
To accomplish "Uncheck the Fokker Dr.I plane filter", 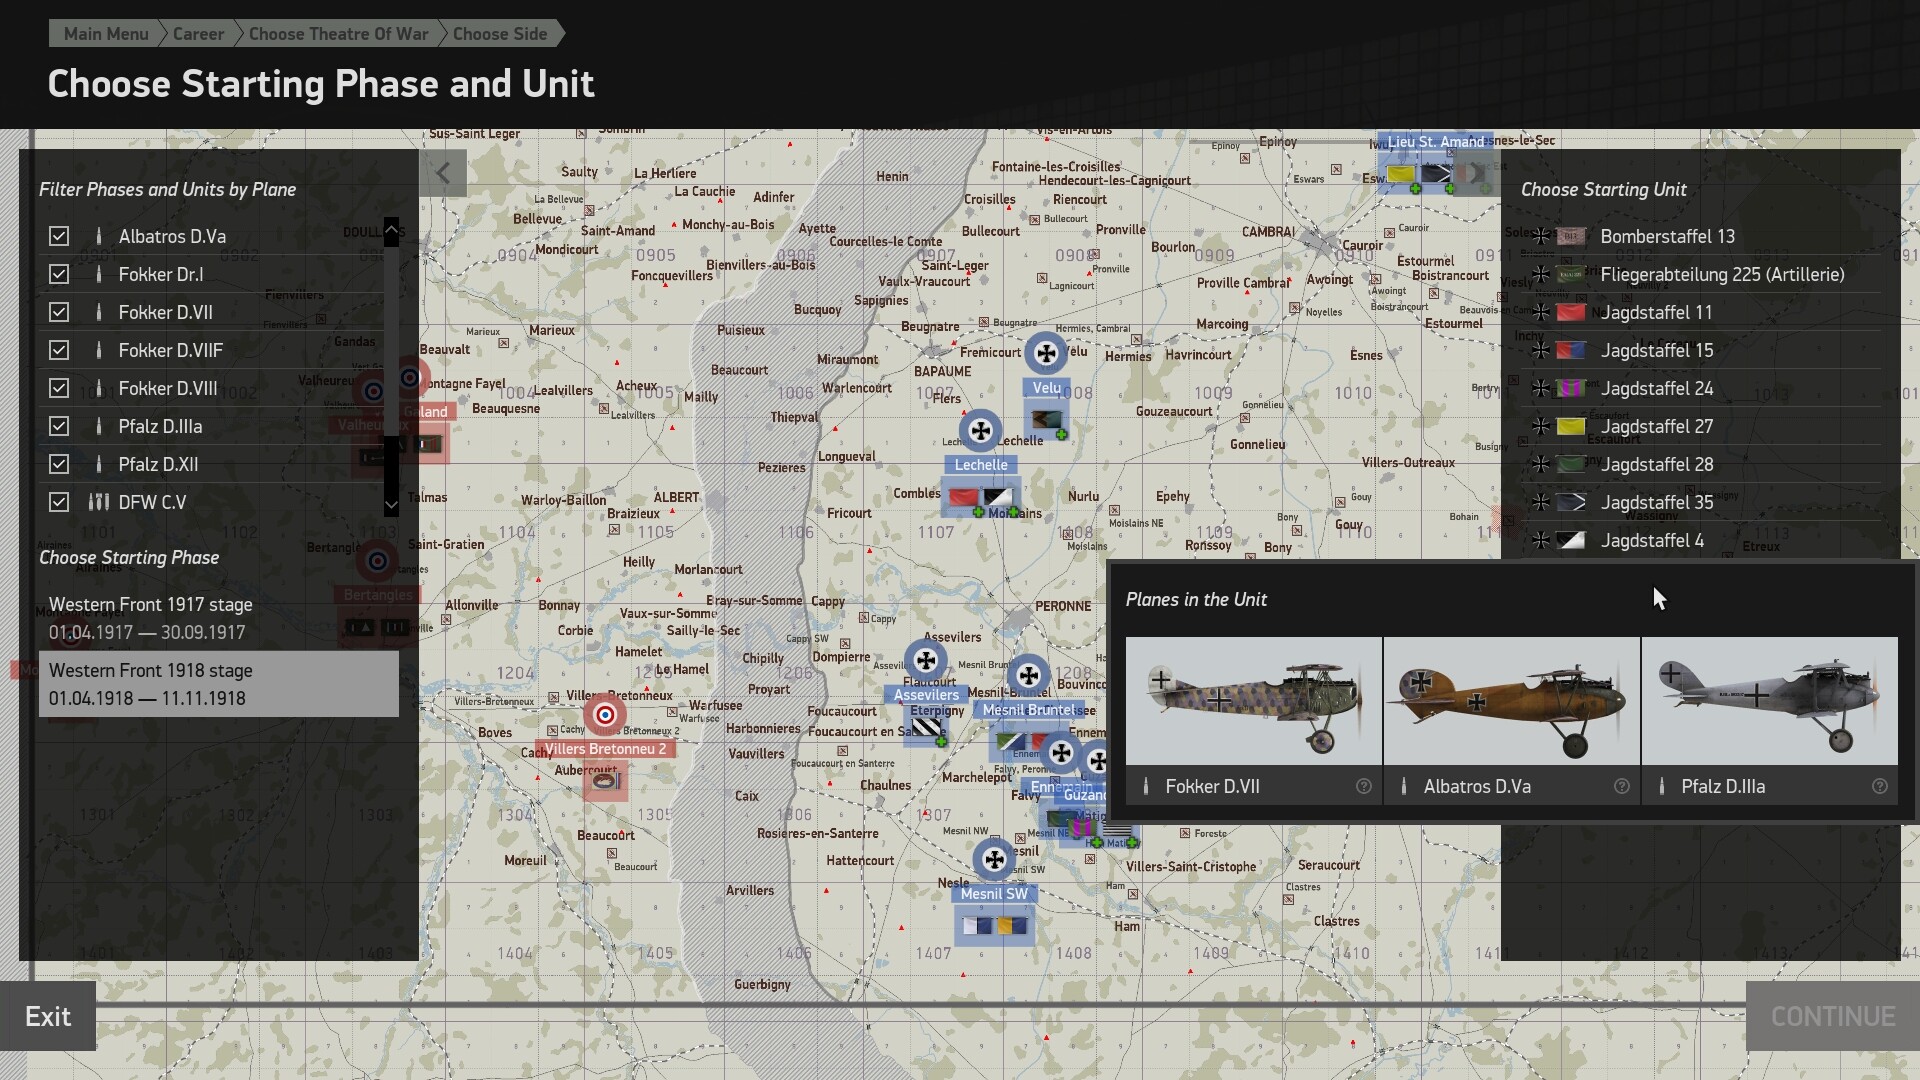I will 59,273.
